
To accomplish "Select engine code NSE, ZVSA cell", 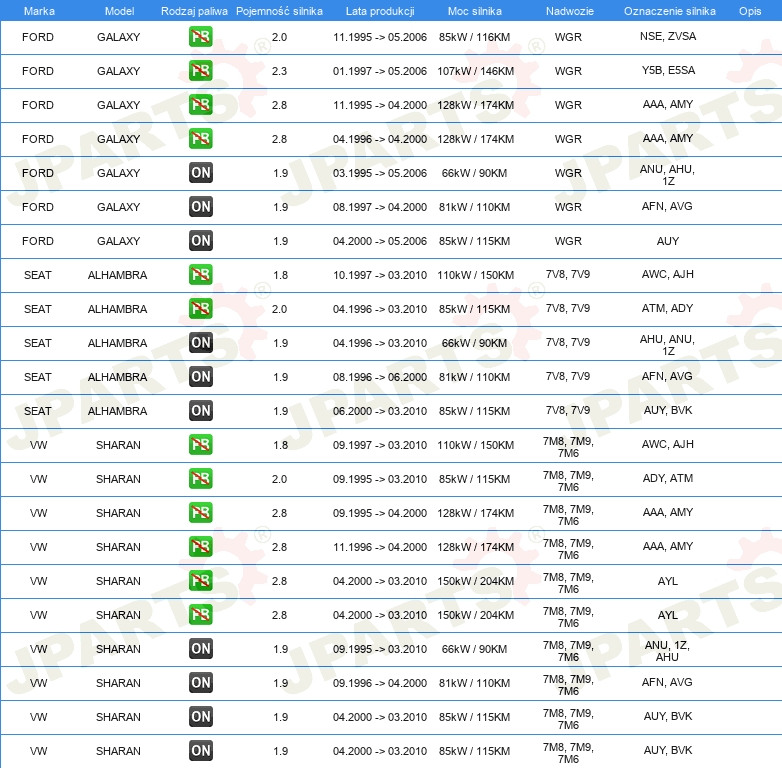I will (x=668, y=36).
